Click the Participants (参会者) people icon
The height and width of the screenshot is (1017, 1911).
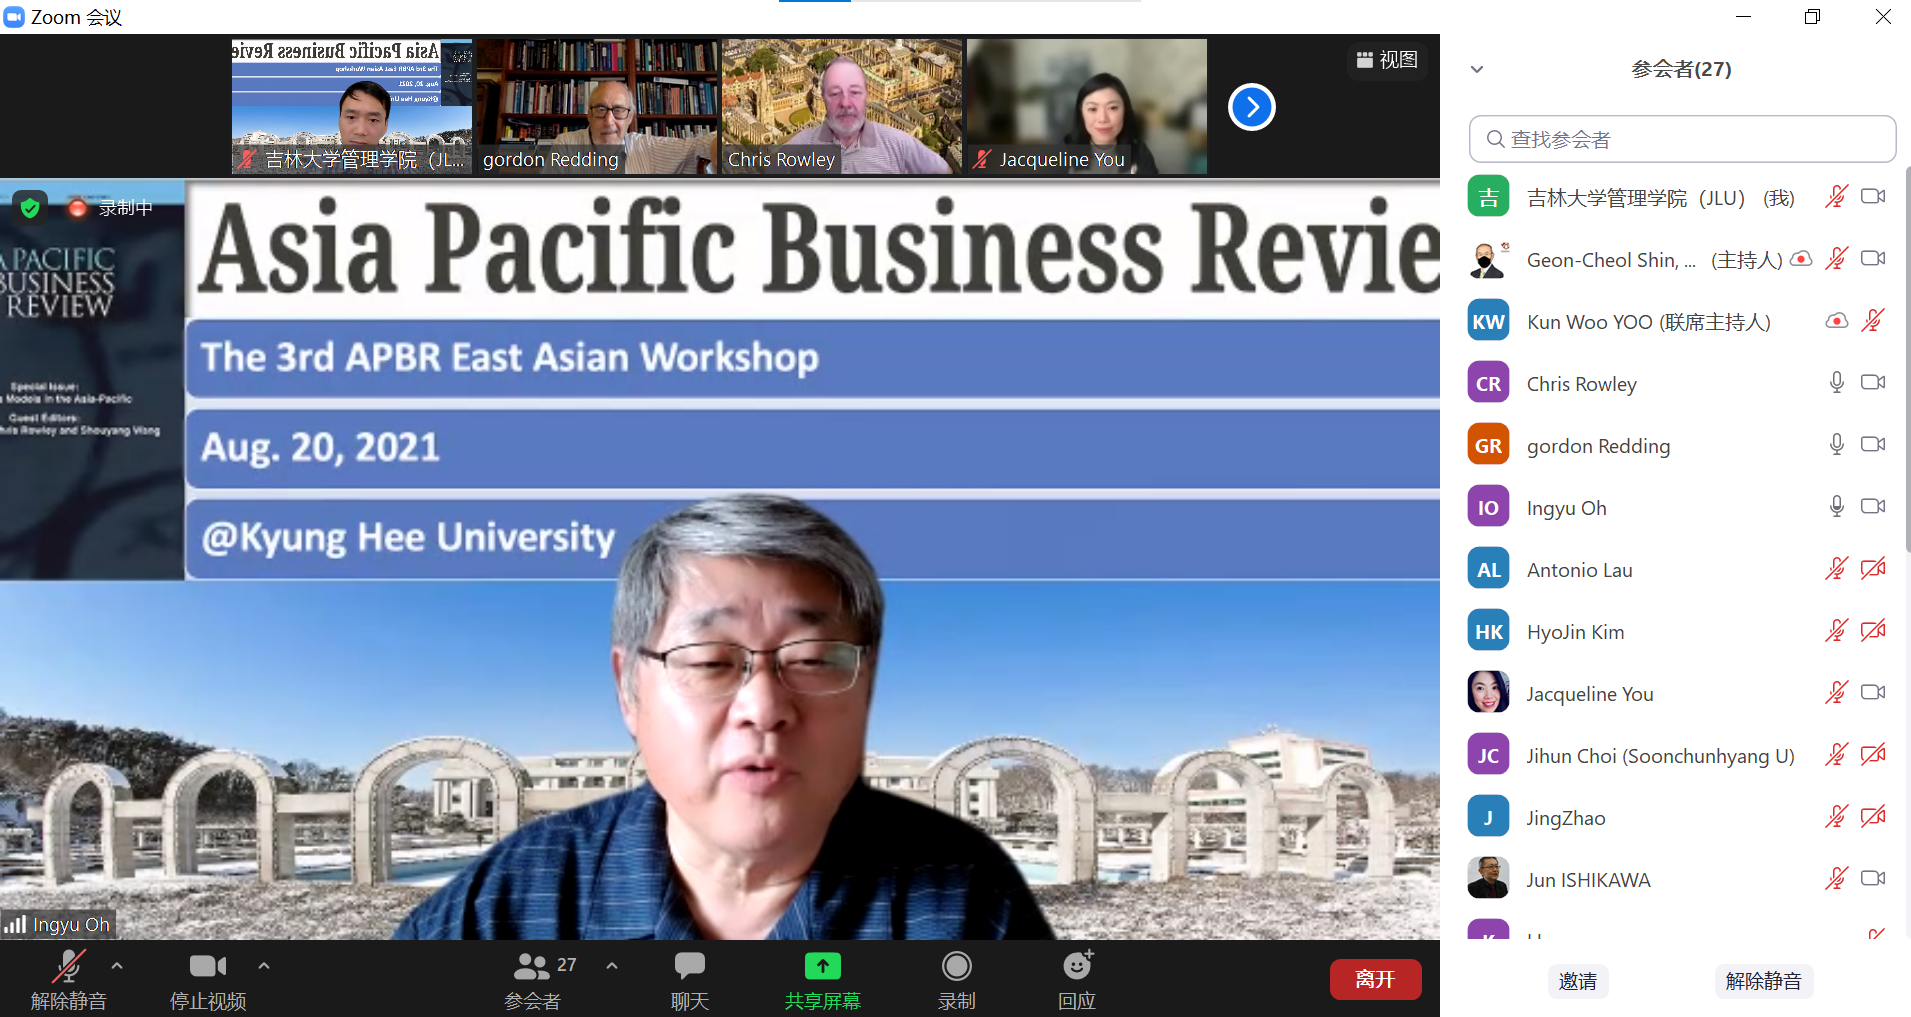coord(532,967)
